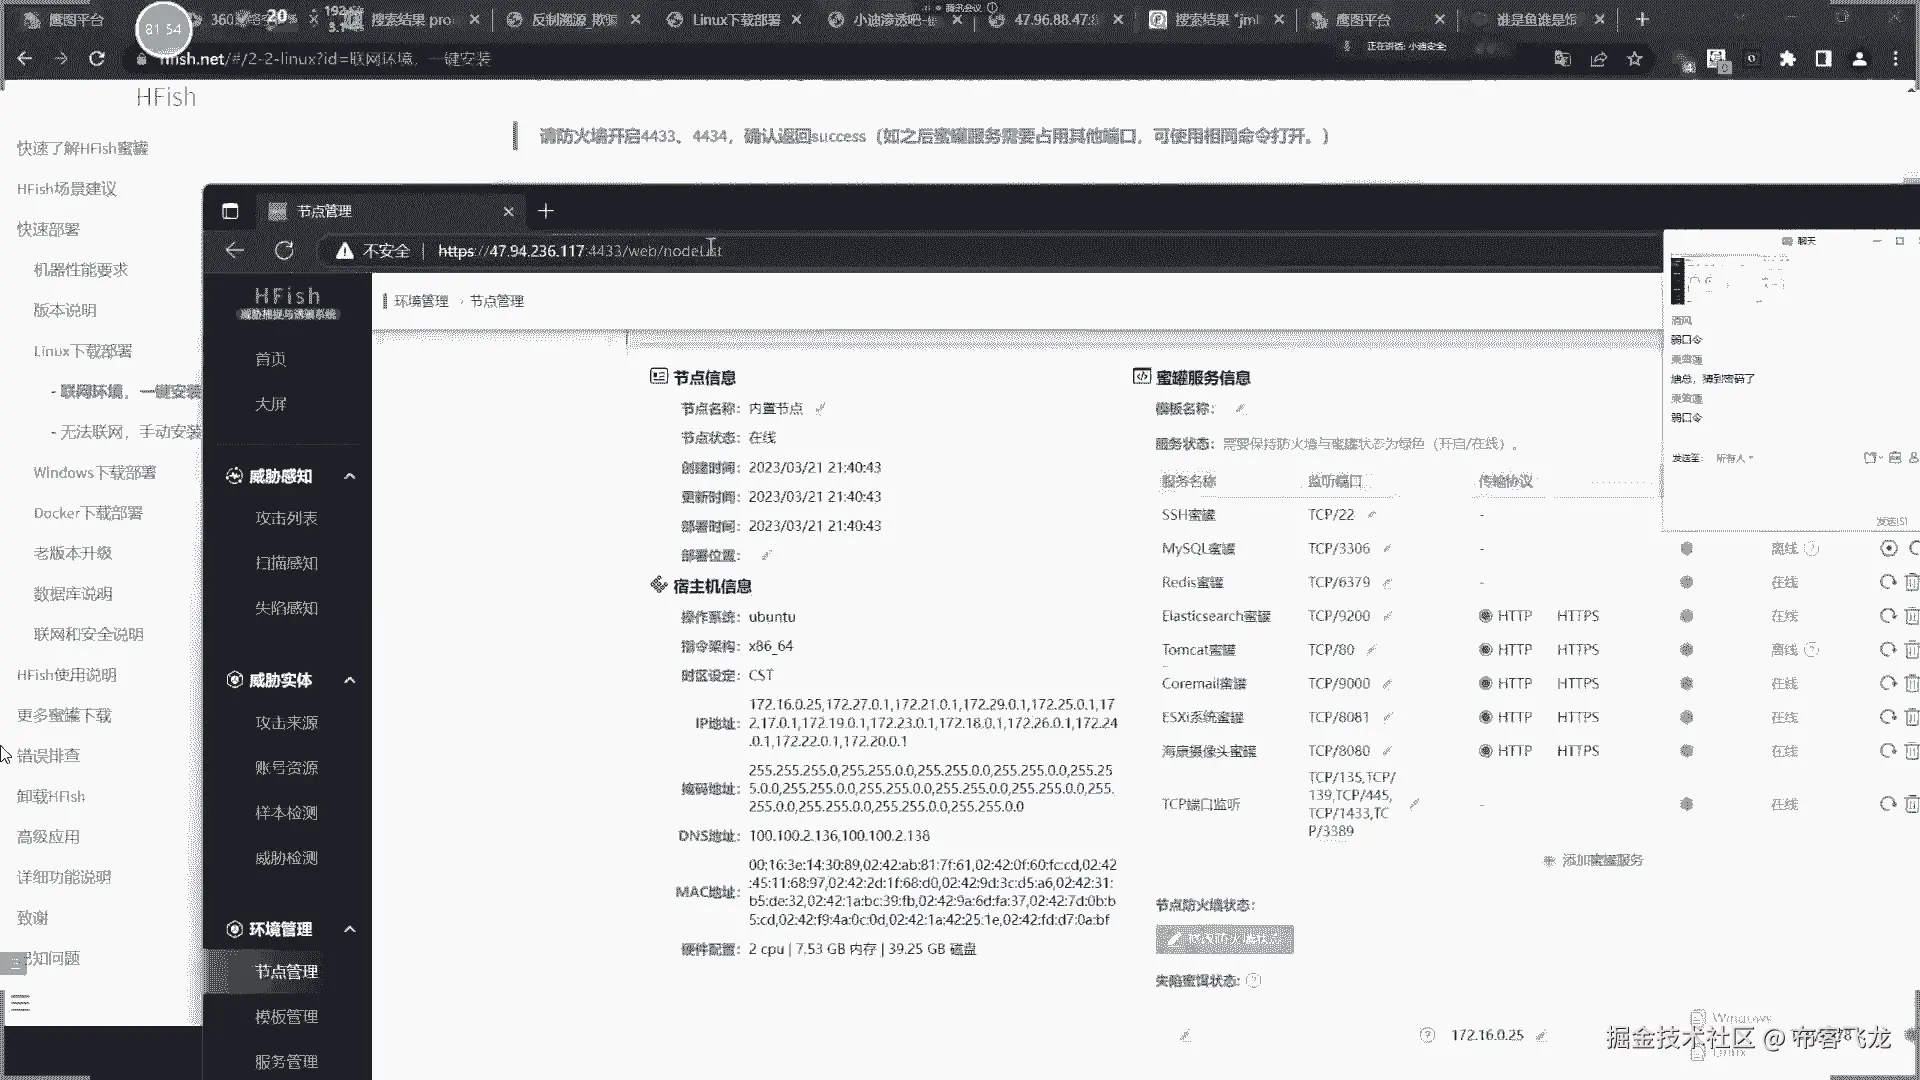Collapse the 威胁感知 sidebar section
The image size is (1920, 1080).
click(349, 477)
